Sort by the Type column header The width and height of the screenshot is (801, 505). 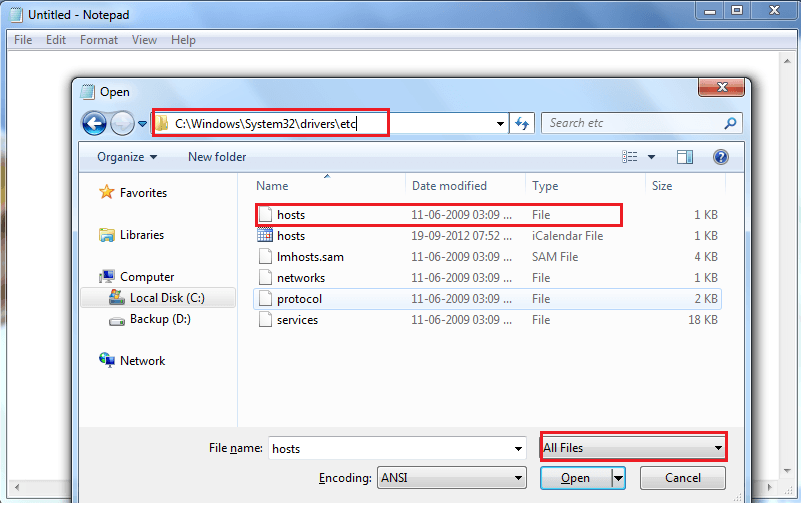click(545, 186)
